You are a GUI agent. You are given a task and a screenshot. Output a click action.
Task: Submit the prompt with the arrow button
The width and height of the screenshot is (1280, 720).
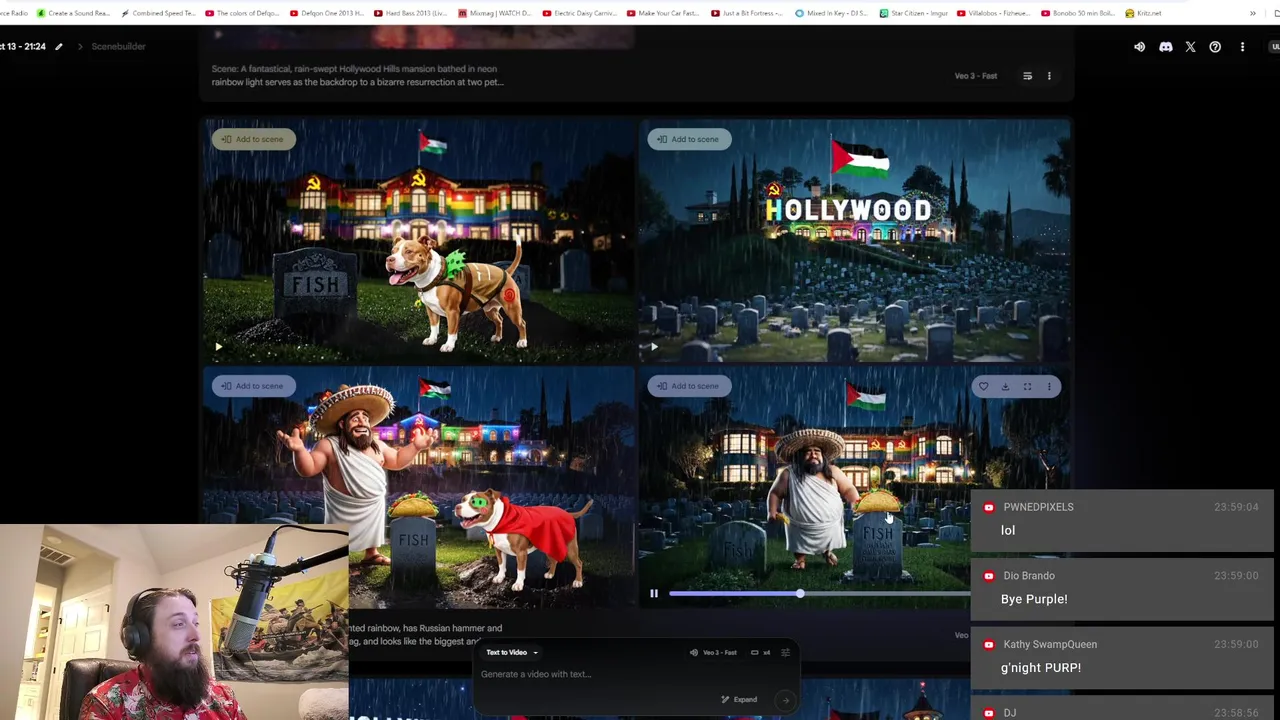click(785, 700)
